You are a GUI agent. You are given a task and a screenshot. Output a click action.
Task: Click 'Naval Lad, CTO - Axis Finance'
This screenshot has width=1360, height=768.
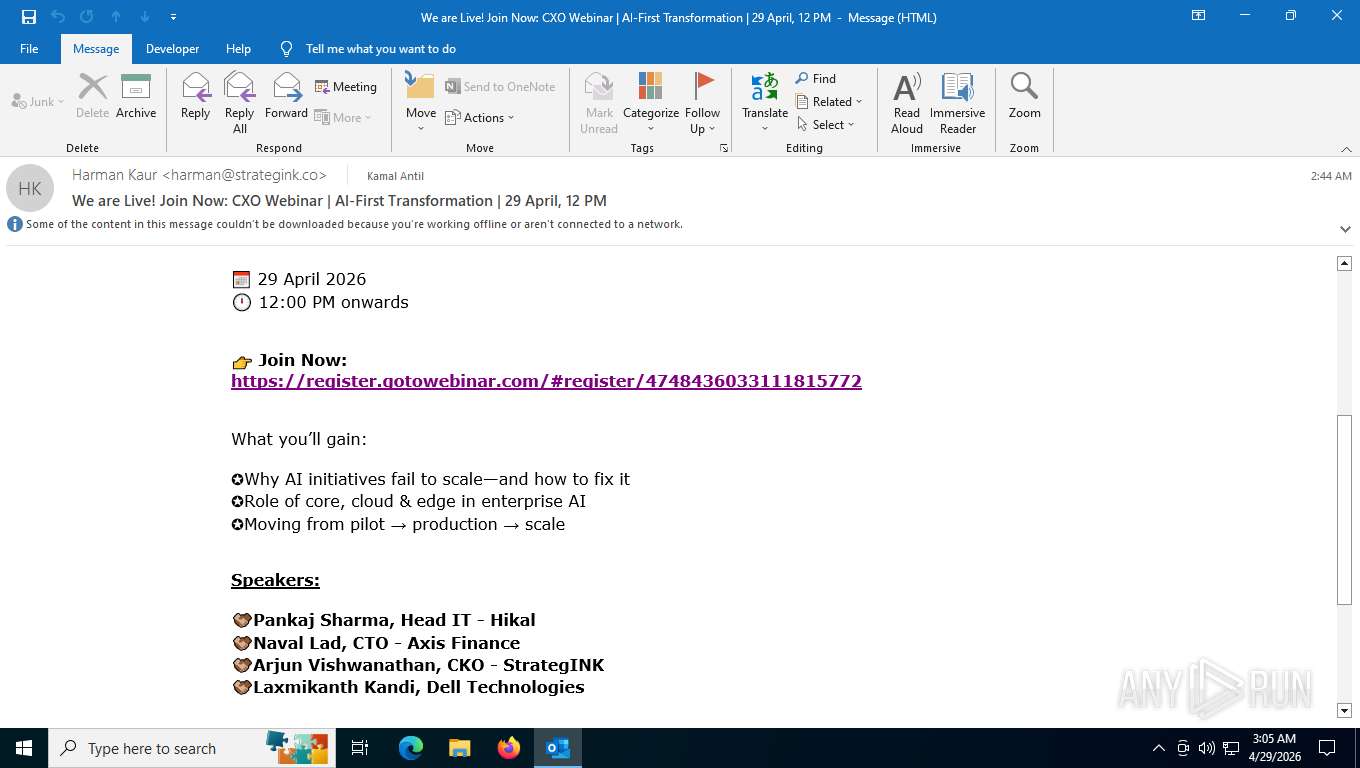(387, 643)
